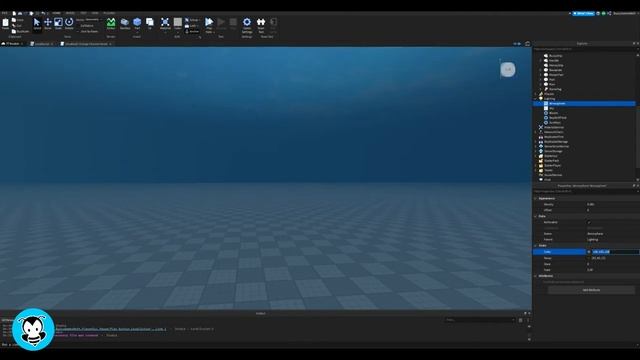Click the Copy button in Clipboard group
640x360 pixels.
tap(17, 20)
